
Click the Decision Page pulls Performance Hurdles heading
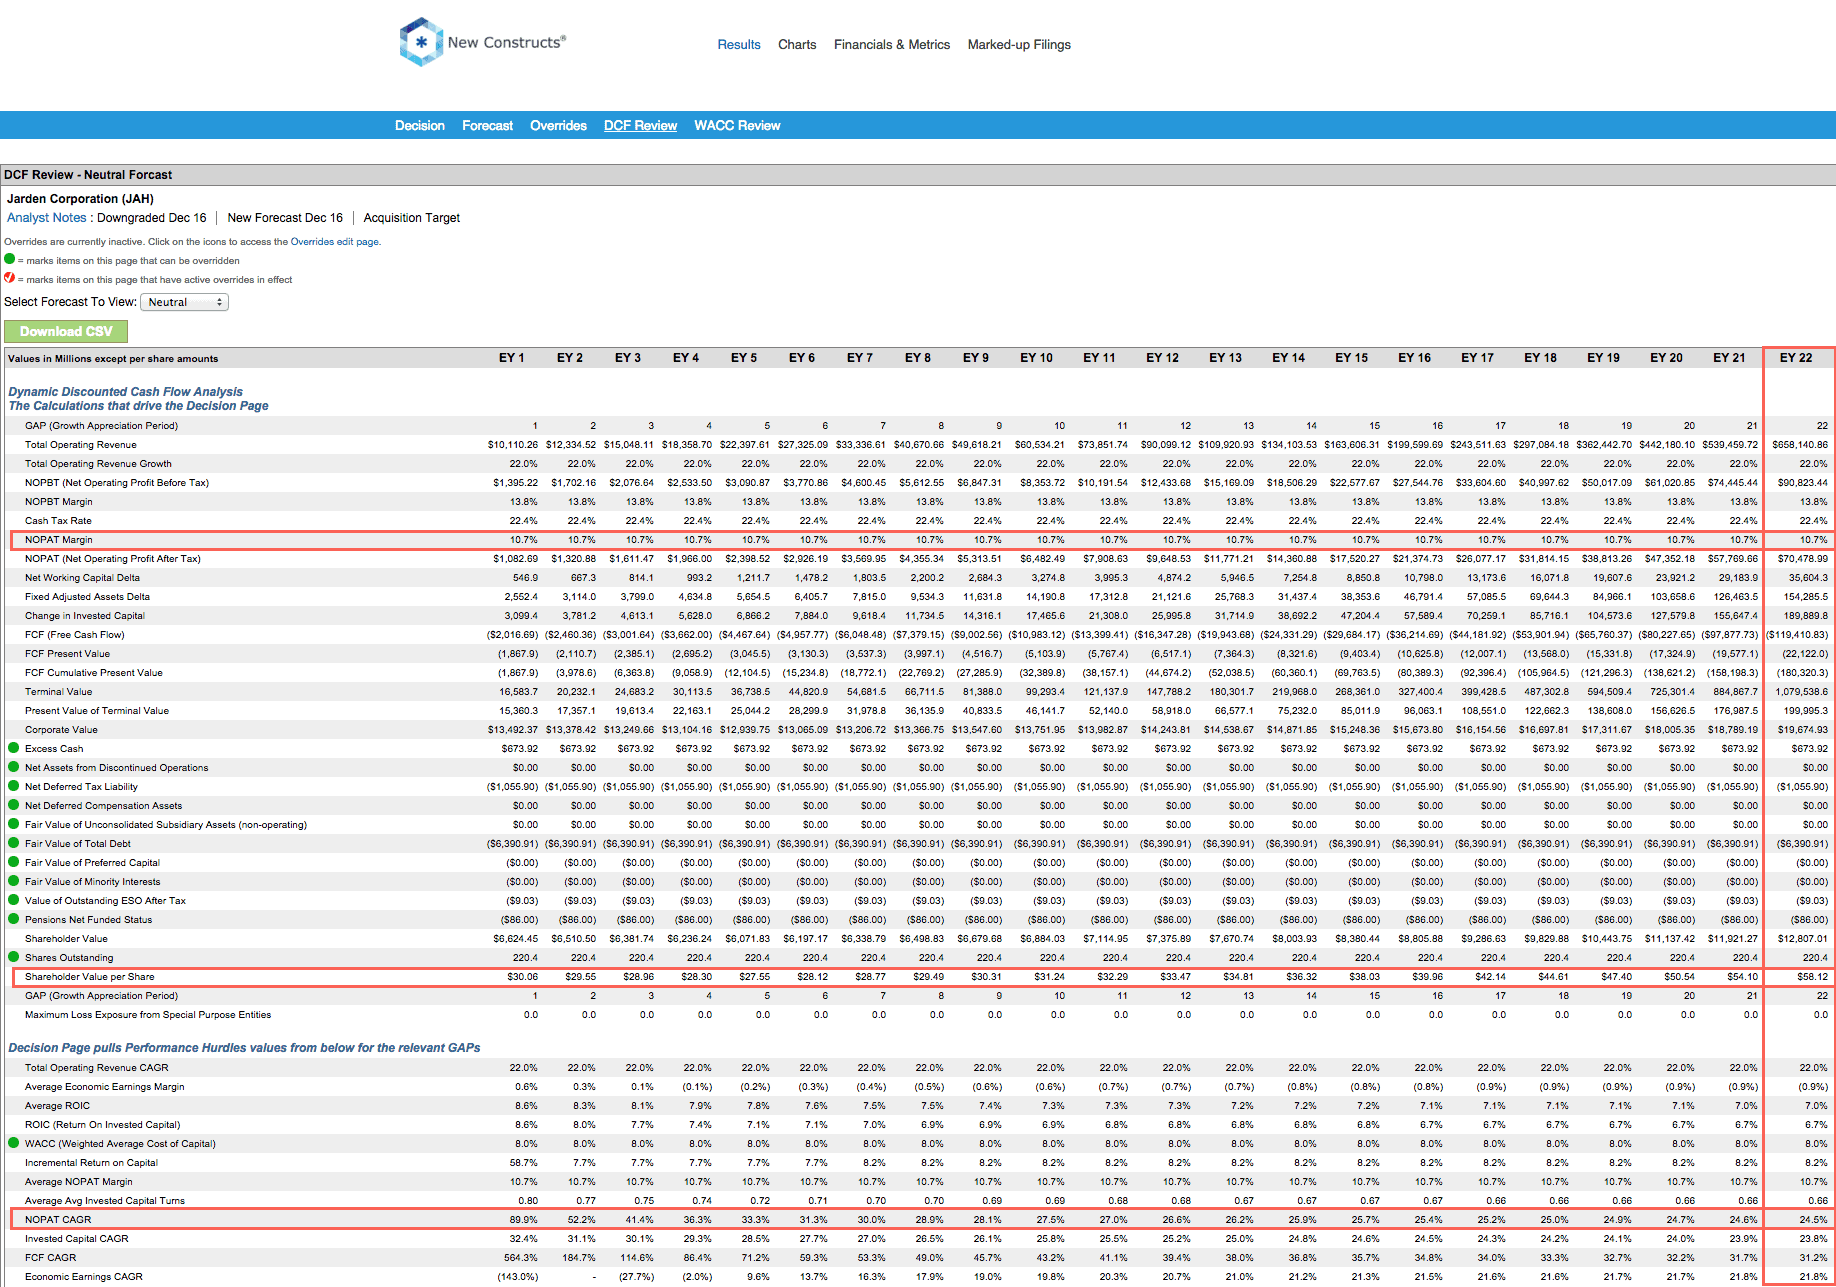[244, 1047]
